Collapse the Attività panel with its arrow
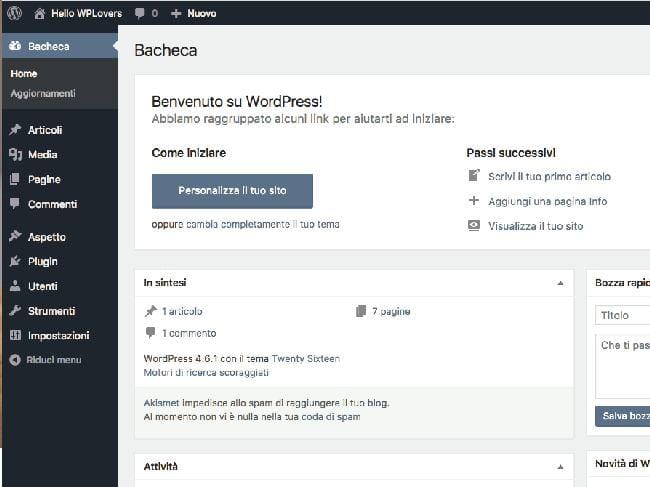Viewport: 650px width, 487px height. (560, 467)
